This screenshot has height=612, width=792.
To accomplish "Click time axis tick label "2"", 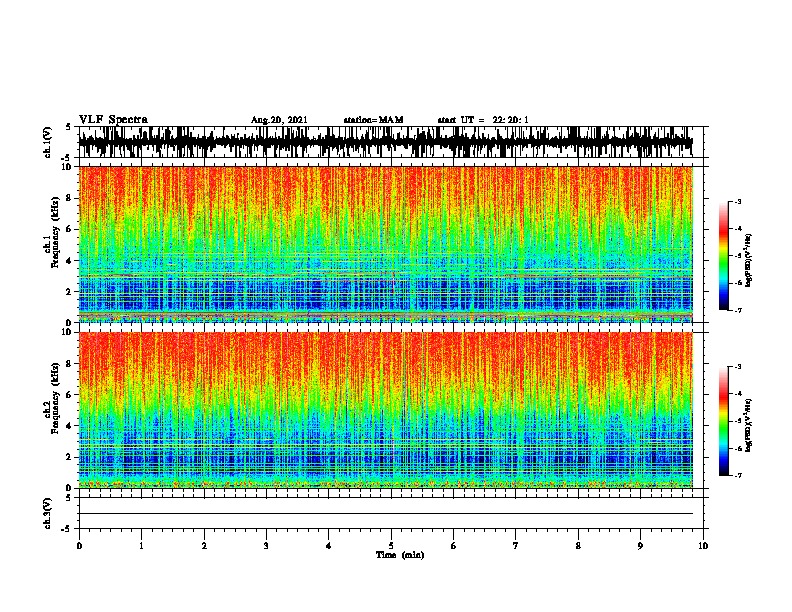I will click(x=204, y=546).
